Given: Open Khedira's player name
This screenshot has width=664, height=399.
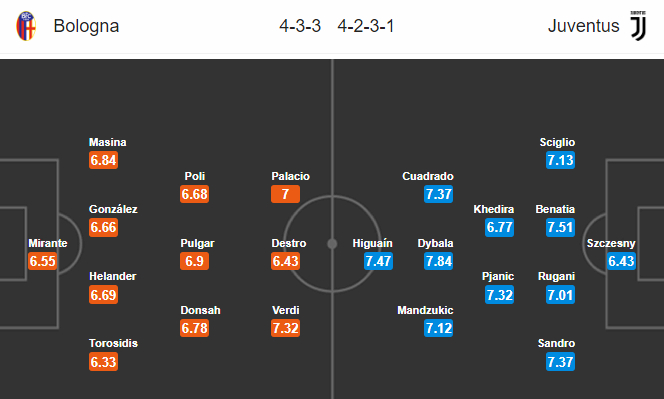Looking at the screenshot, I should [x=494, y=209].
